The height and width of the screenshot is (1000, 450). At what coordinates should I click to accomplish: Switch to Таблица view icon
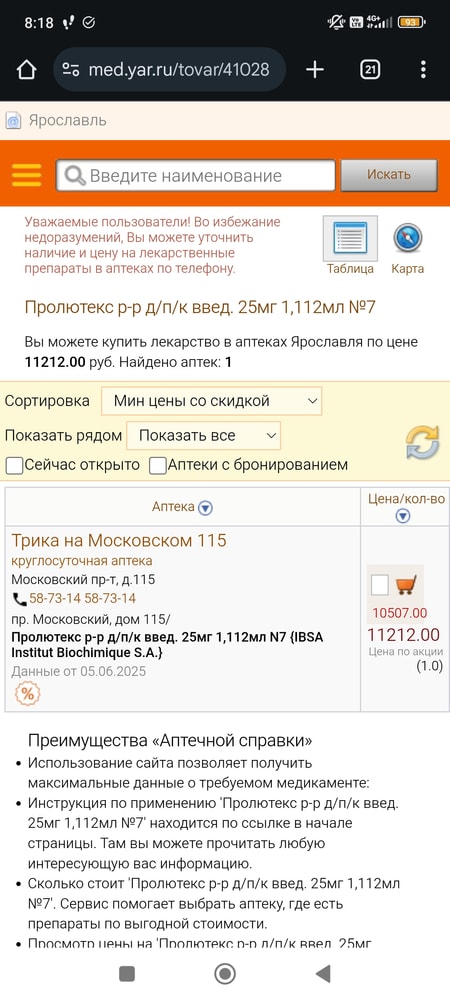pos(350,238)
